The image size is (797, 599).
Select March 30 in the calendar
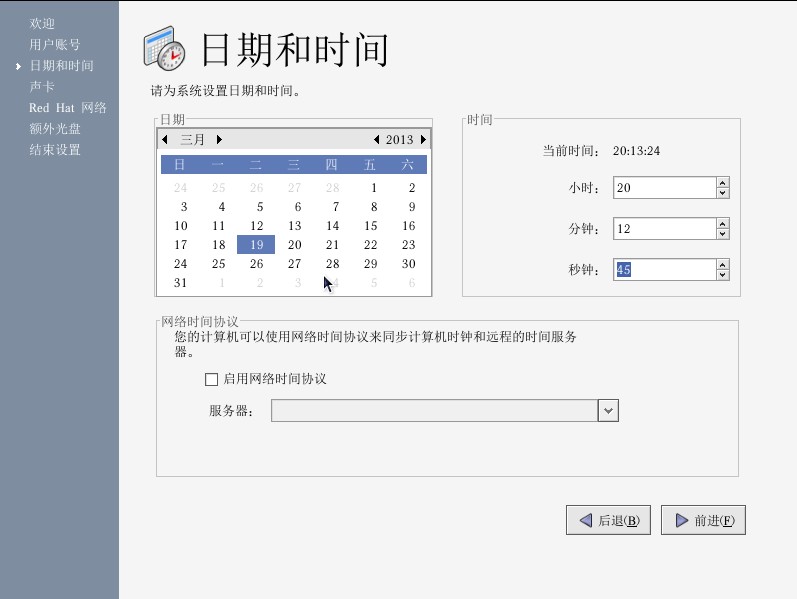coord(408,264)
